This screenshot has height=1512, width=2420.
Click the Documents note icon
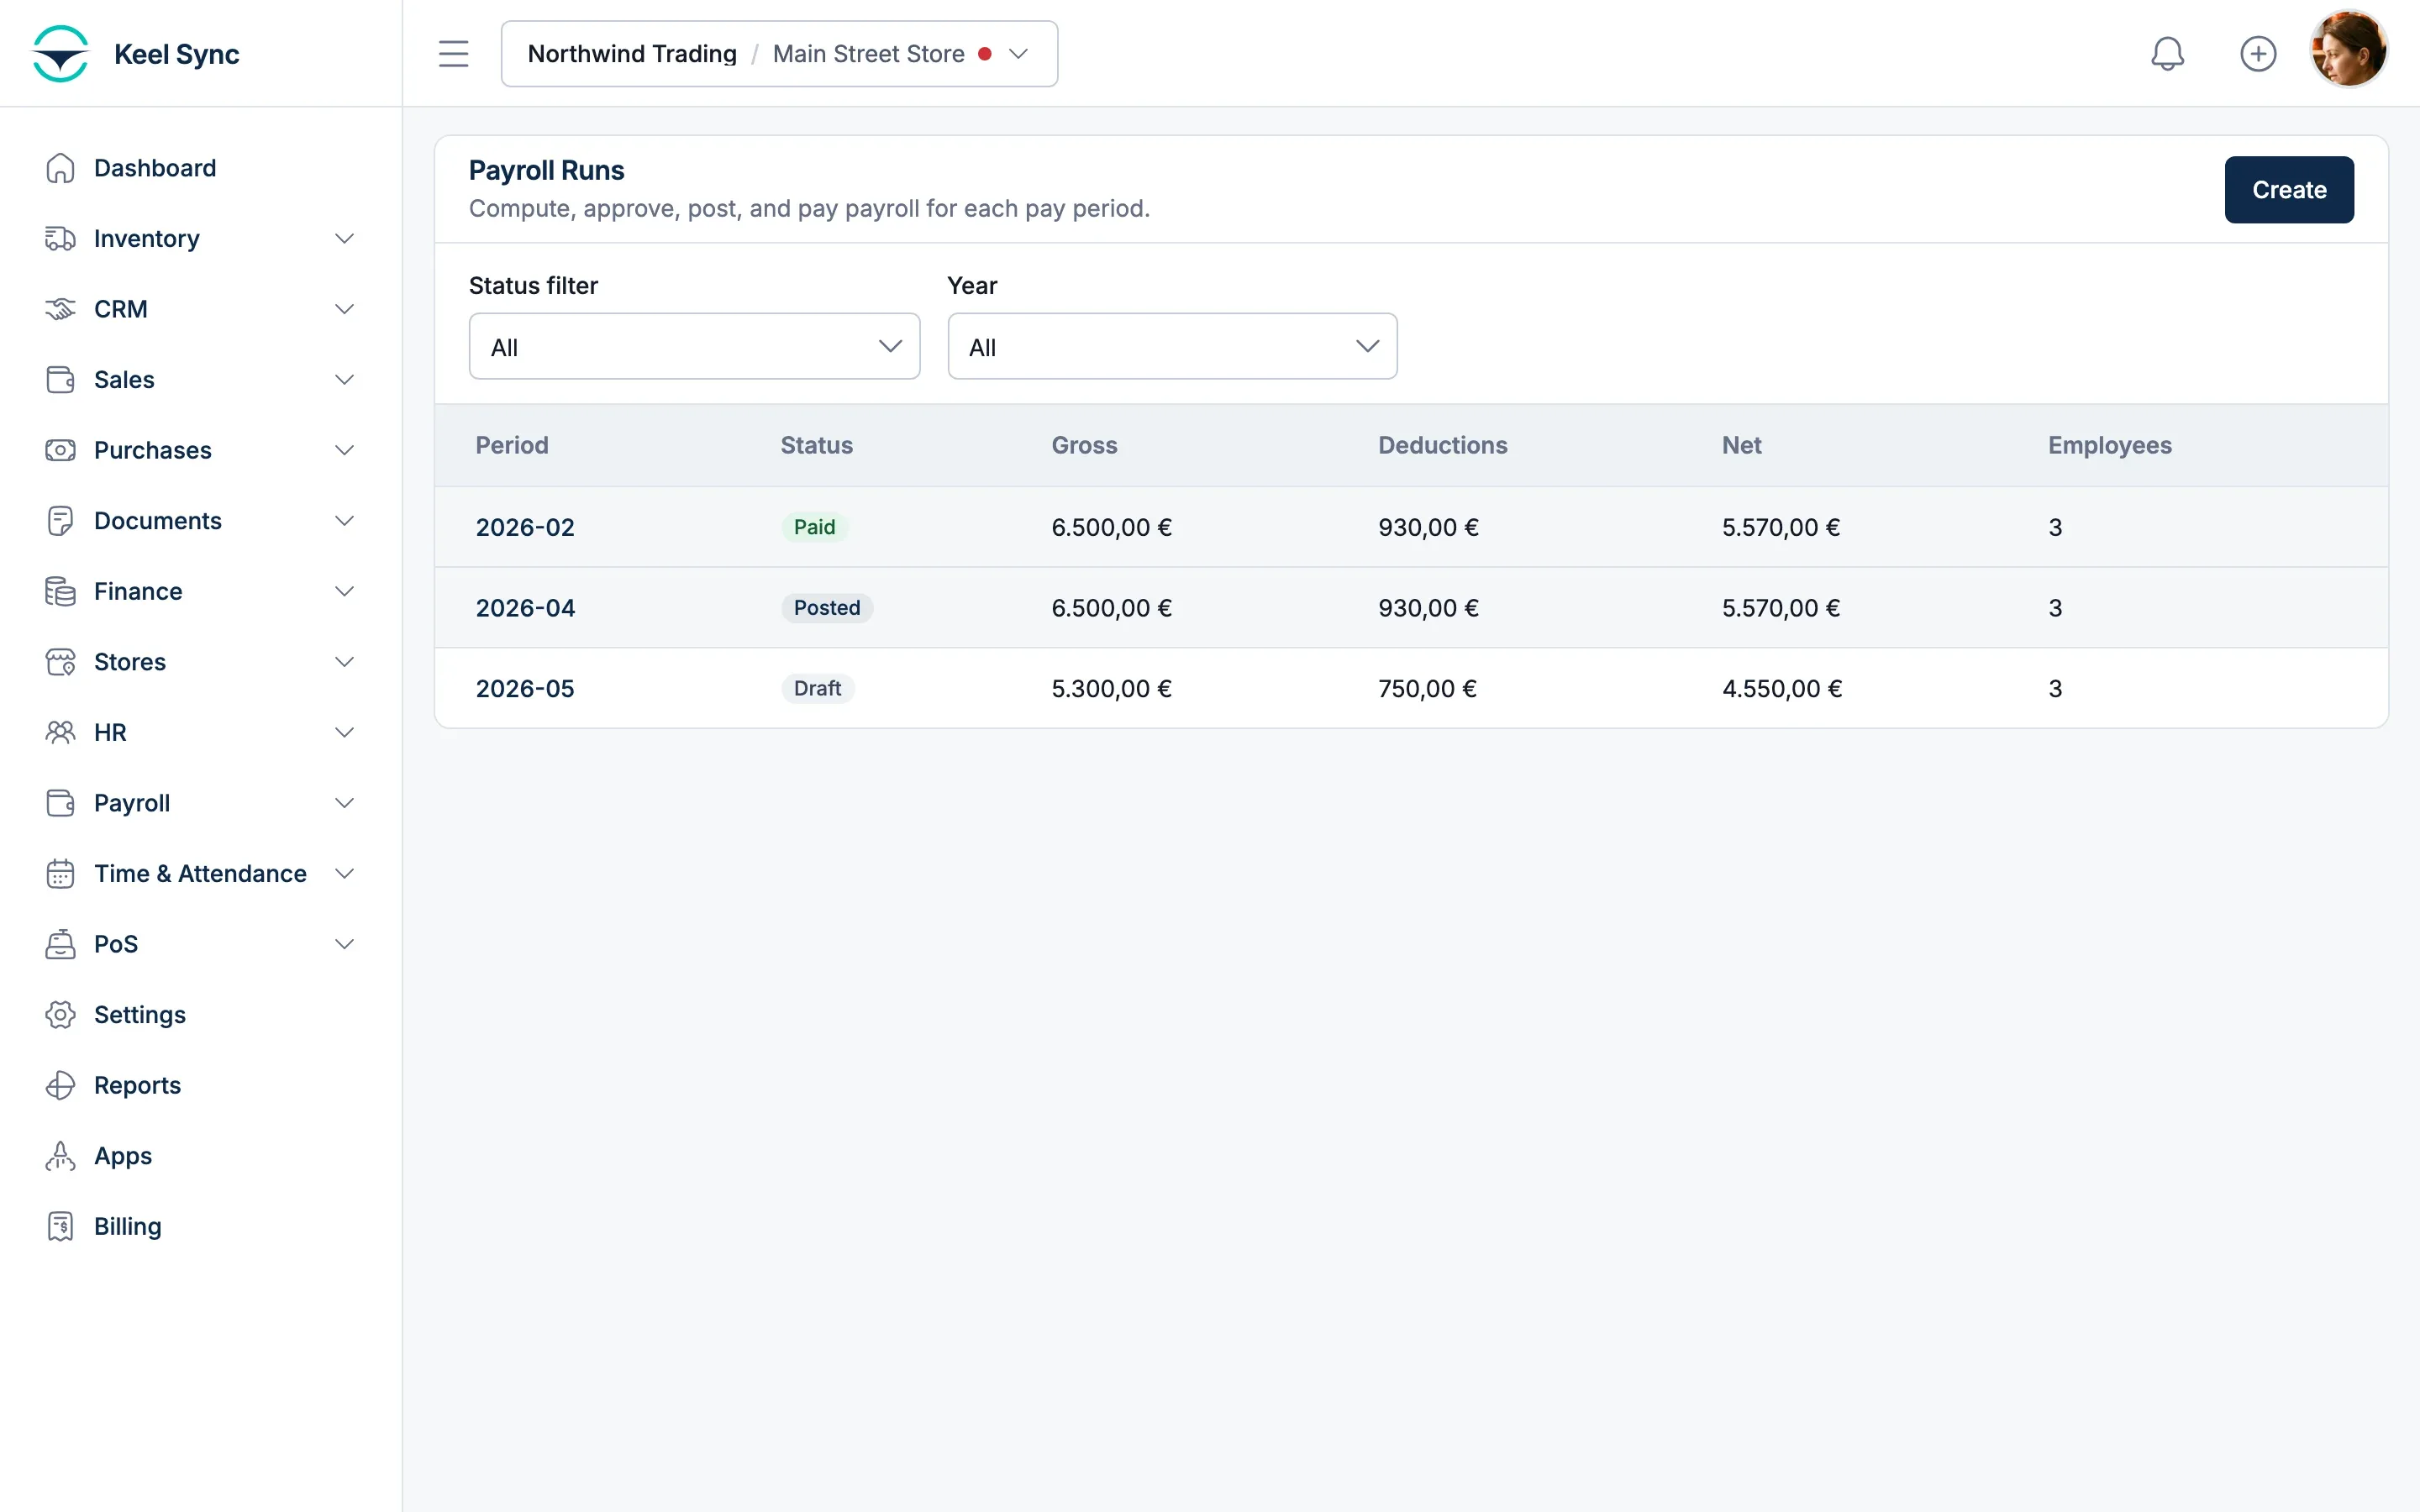[x=60, y=520]
